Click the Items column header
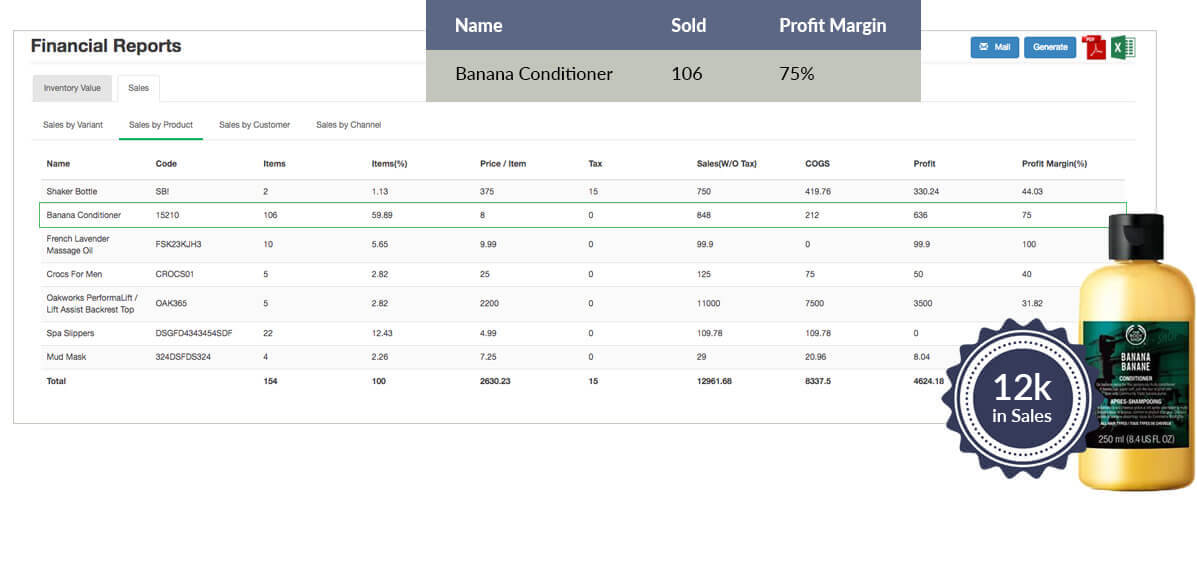1197x570 pixels. coord(274,163)
